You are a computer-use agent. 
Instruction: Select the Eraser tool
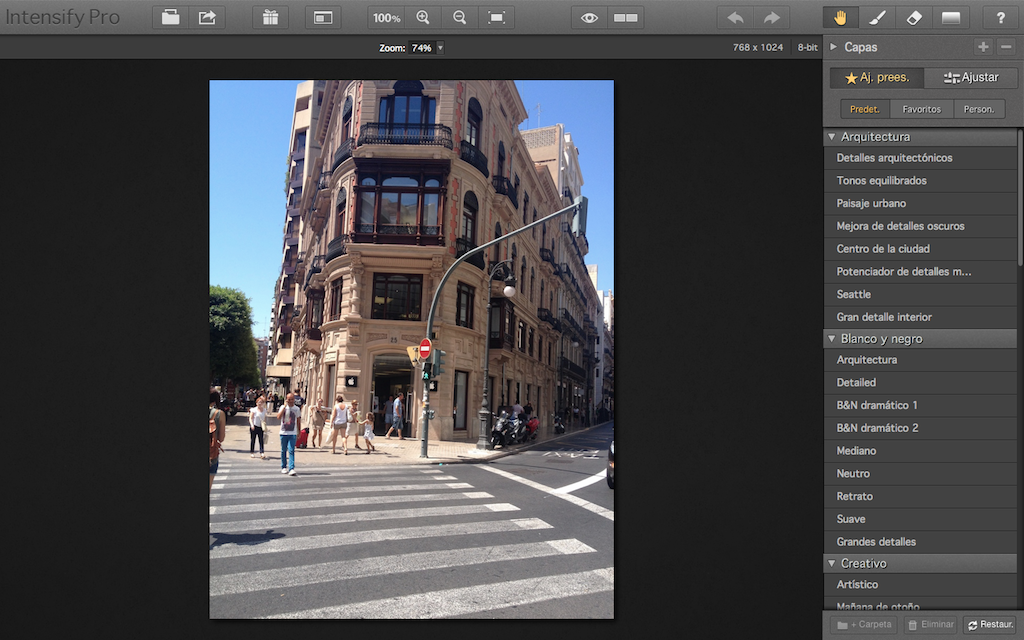coord(914,18)
